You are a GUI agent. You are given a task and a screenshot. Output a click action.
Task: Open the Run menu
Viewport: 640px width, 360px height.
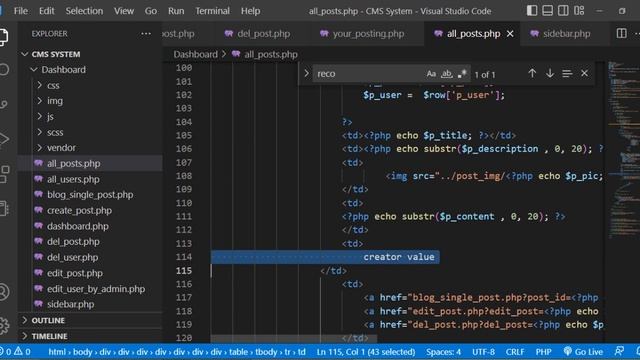(176, 11)
